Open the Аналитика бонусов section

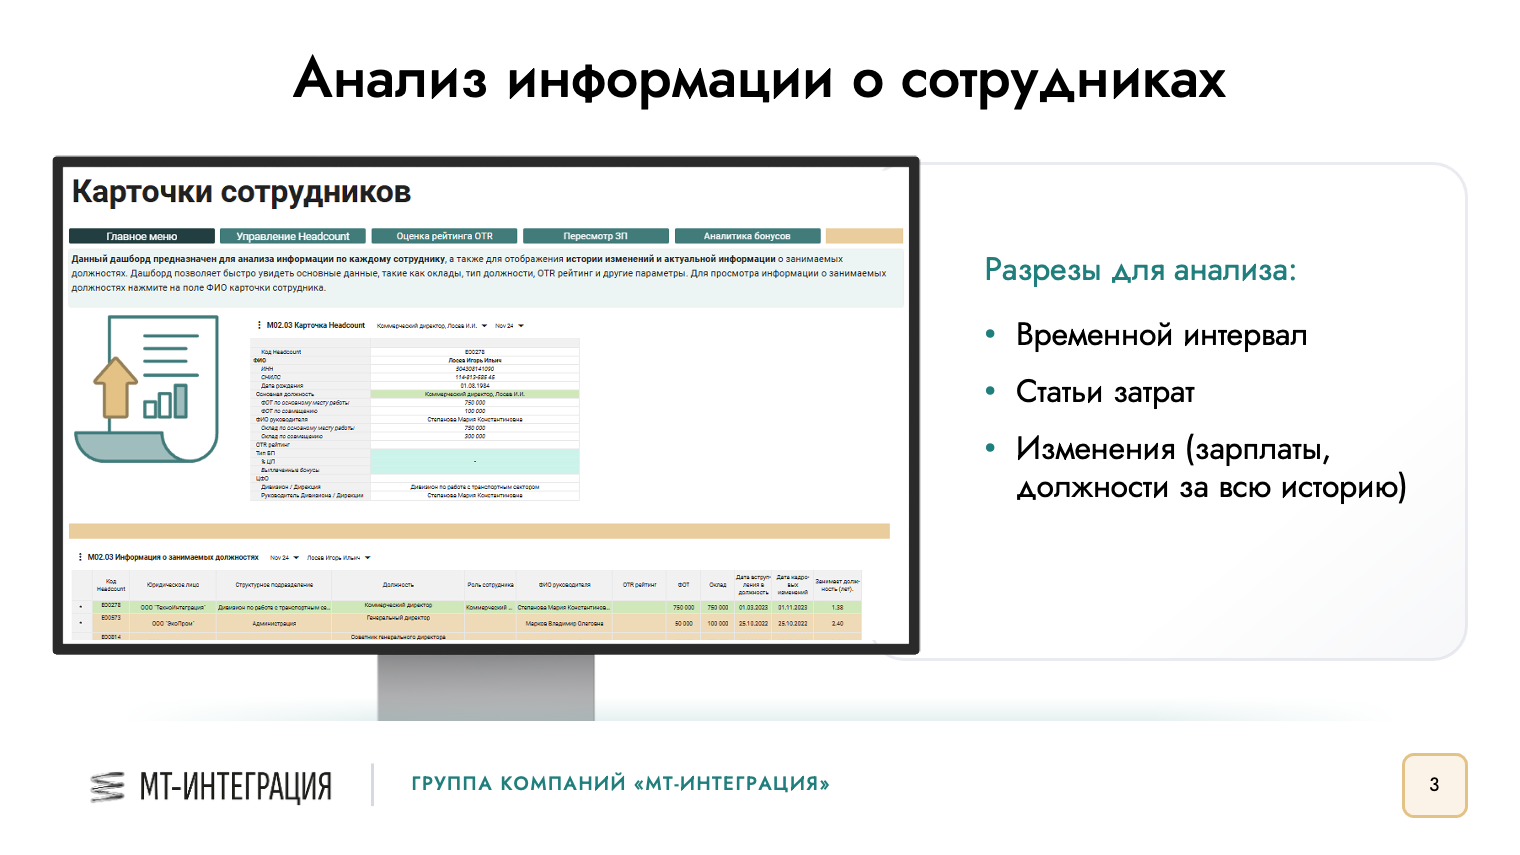[747, 236]
